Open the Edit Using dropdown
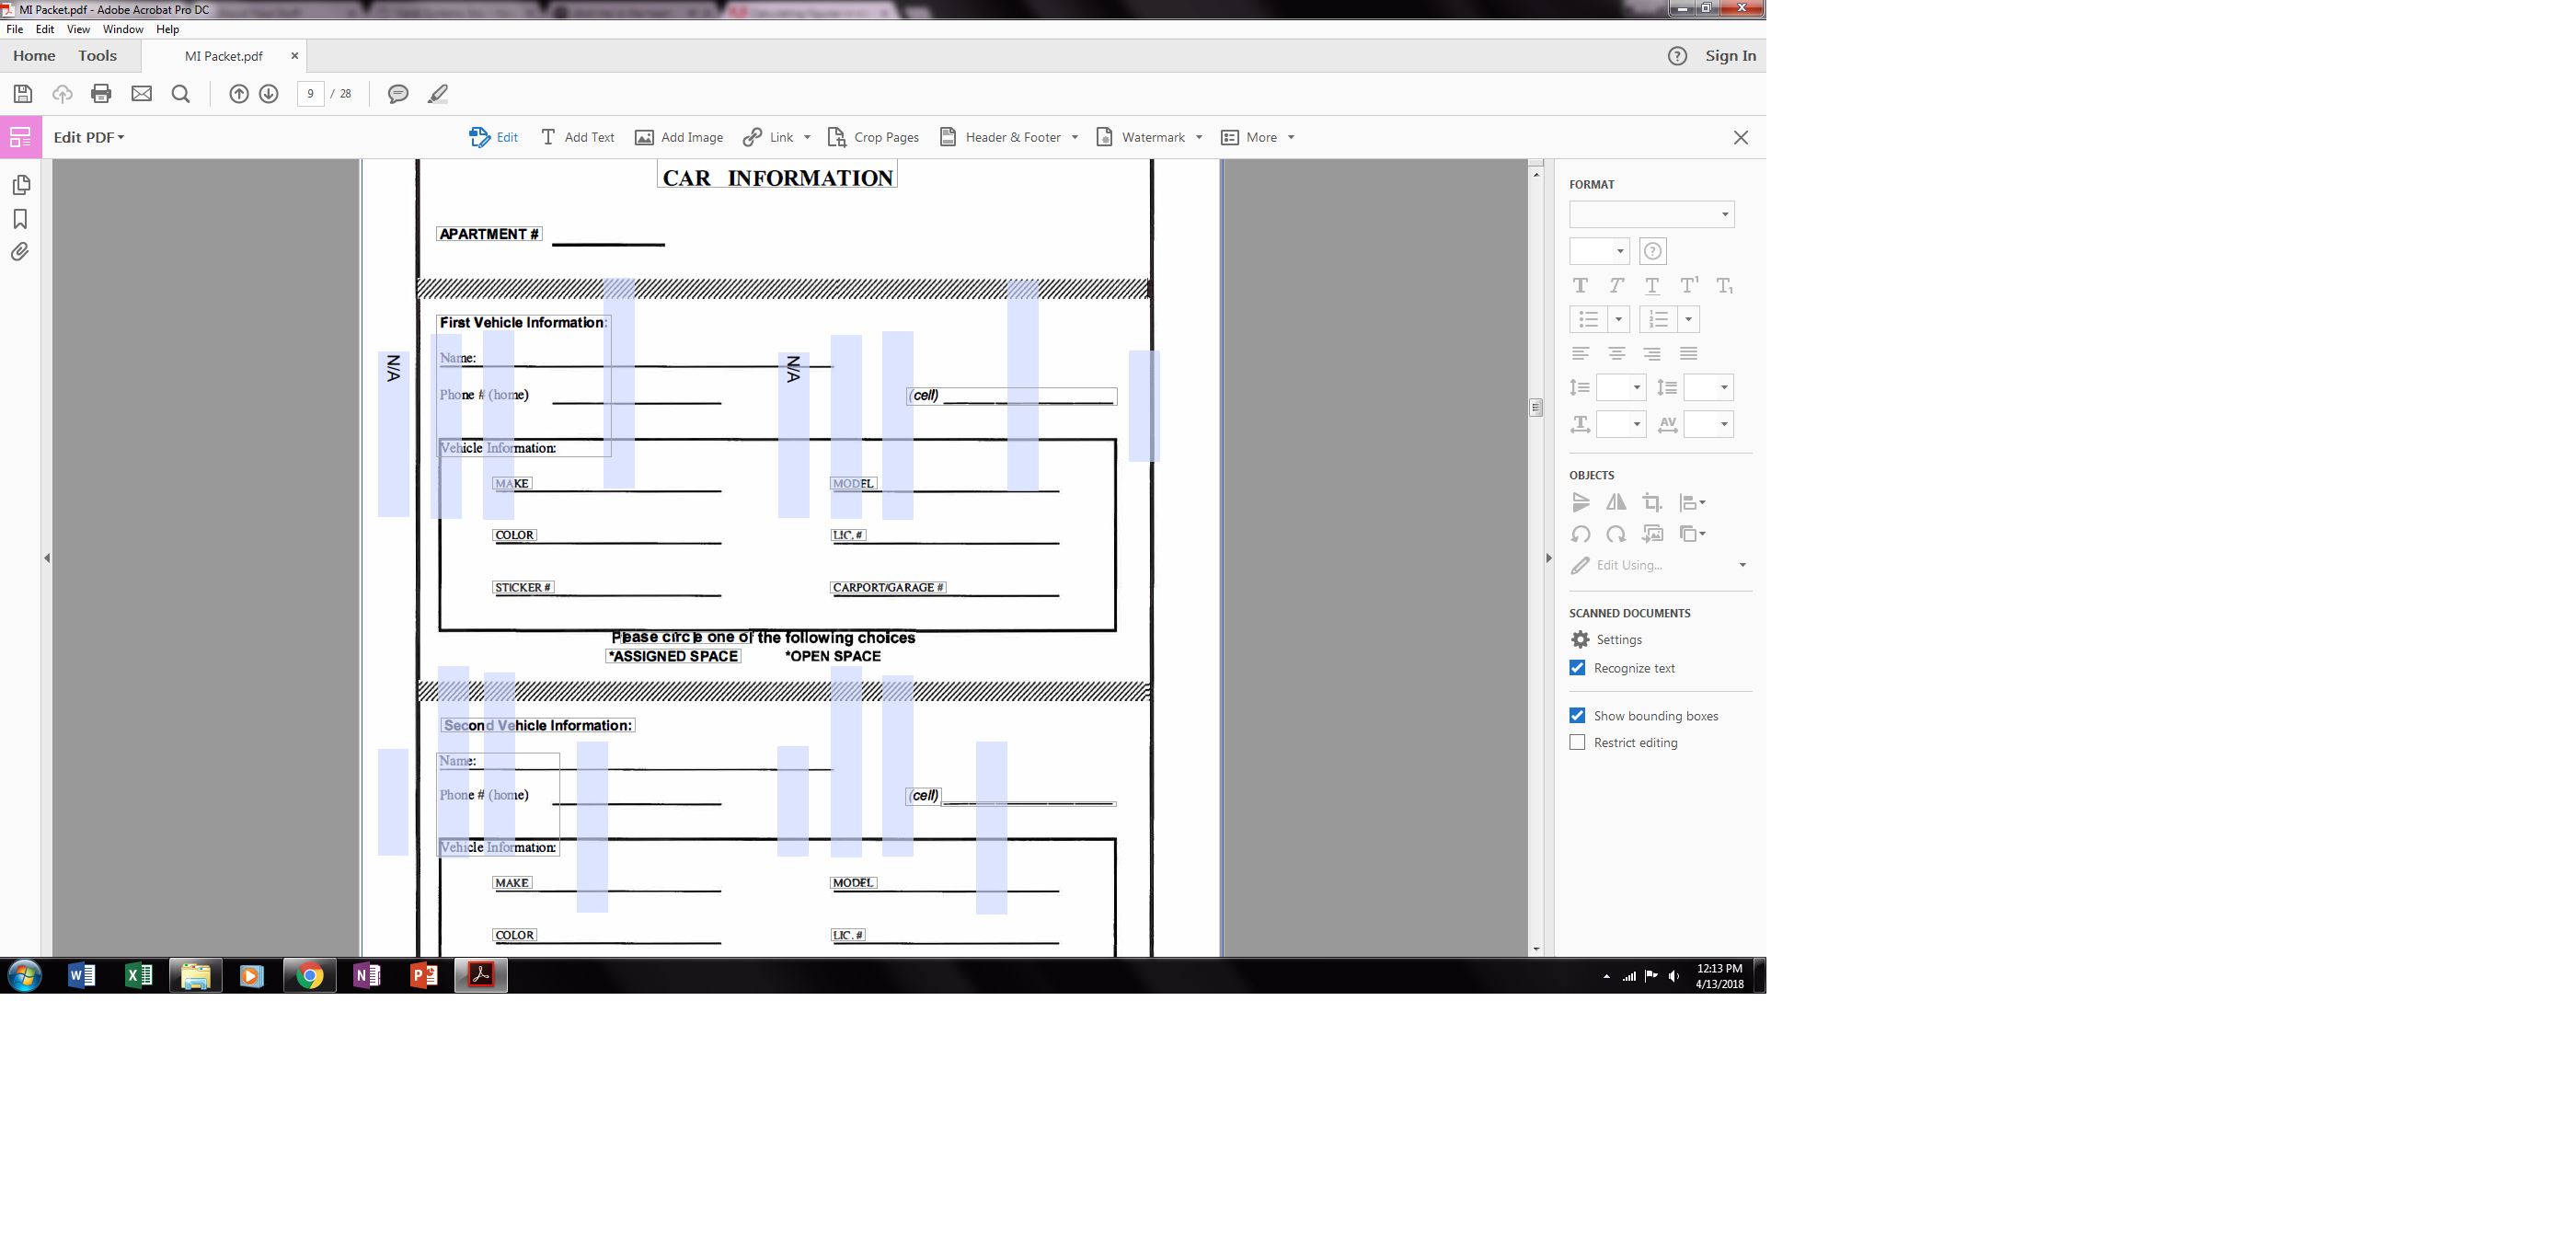The height and width of the screenshot is (1254, 2576). click(x=1742, y=565)
